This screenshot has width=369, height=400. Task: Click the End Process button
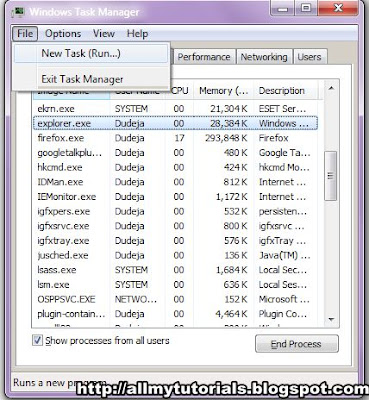(x=297, y=344)
